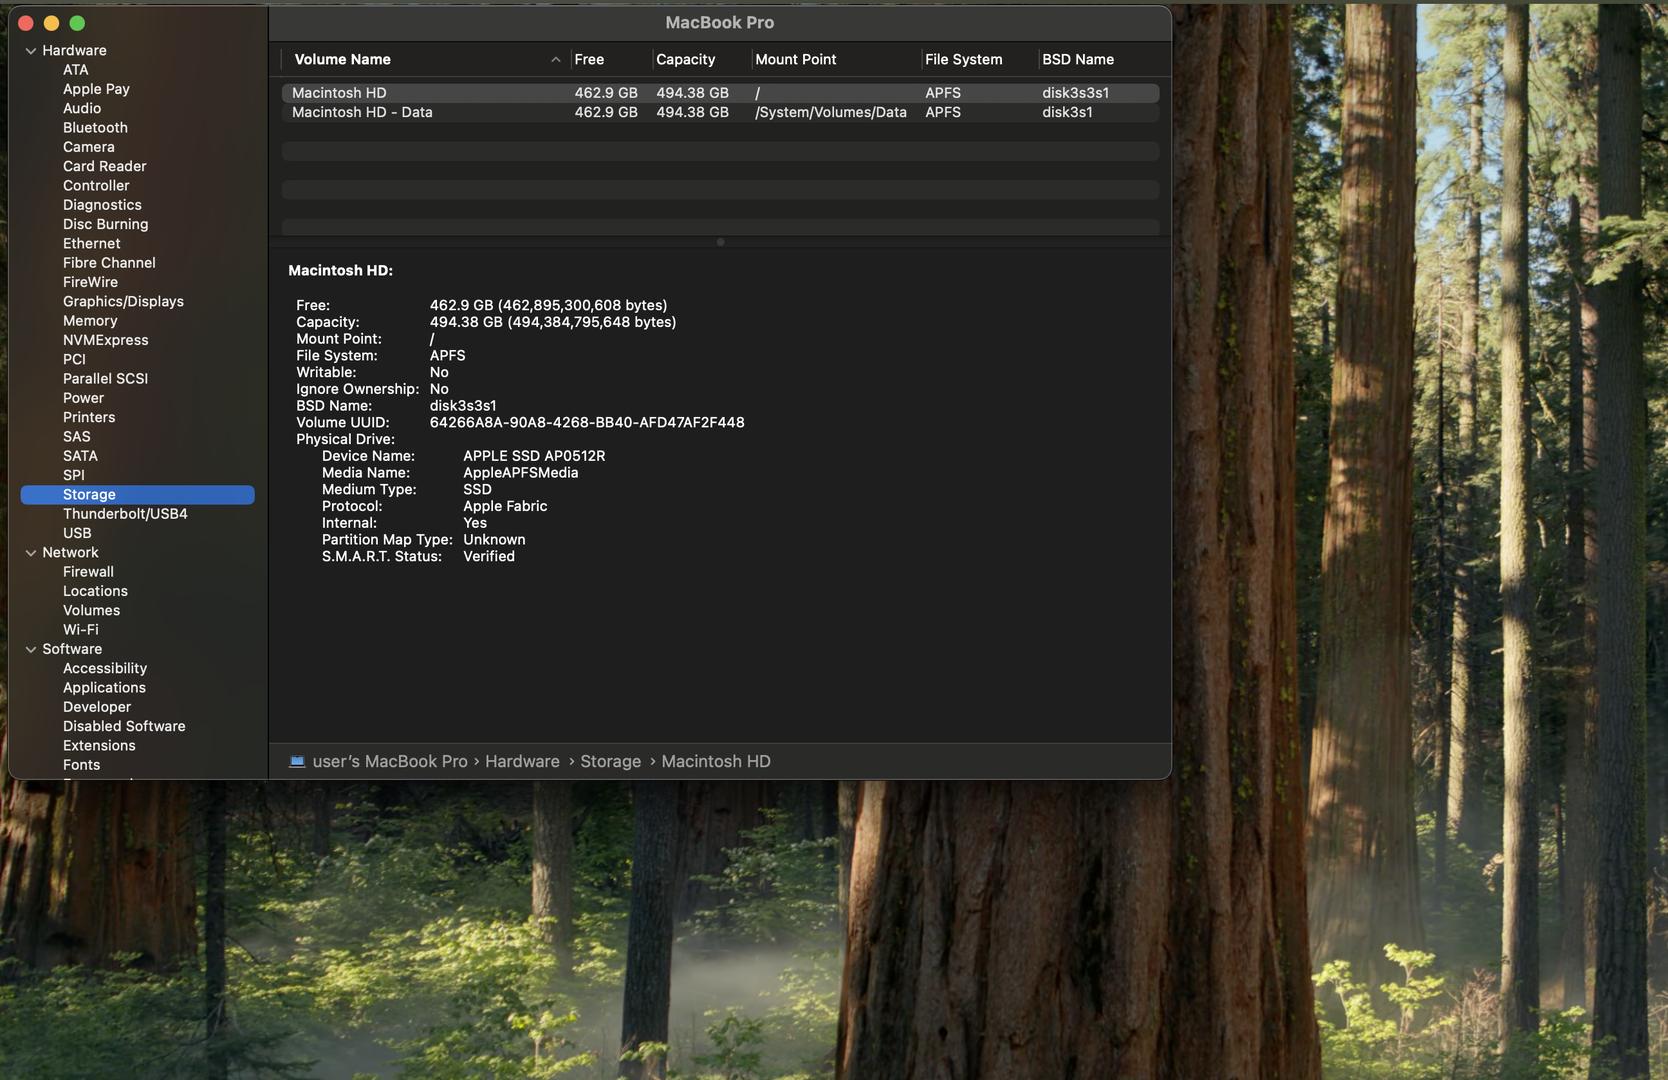Select USB in the sidebar
The image size is (1668, 1080).
[x=77, y=534]
